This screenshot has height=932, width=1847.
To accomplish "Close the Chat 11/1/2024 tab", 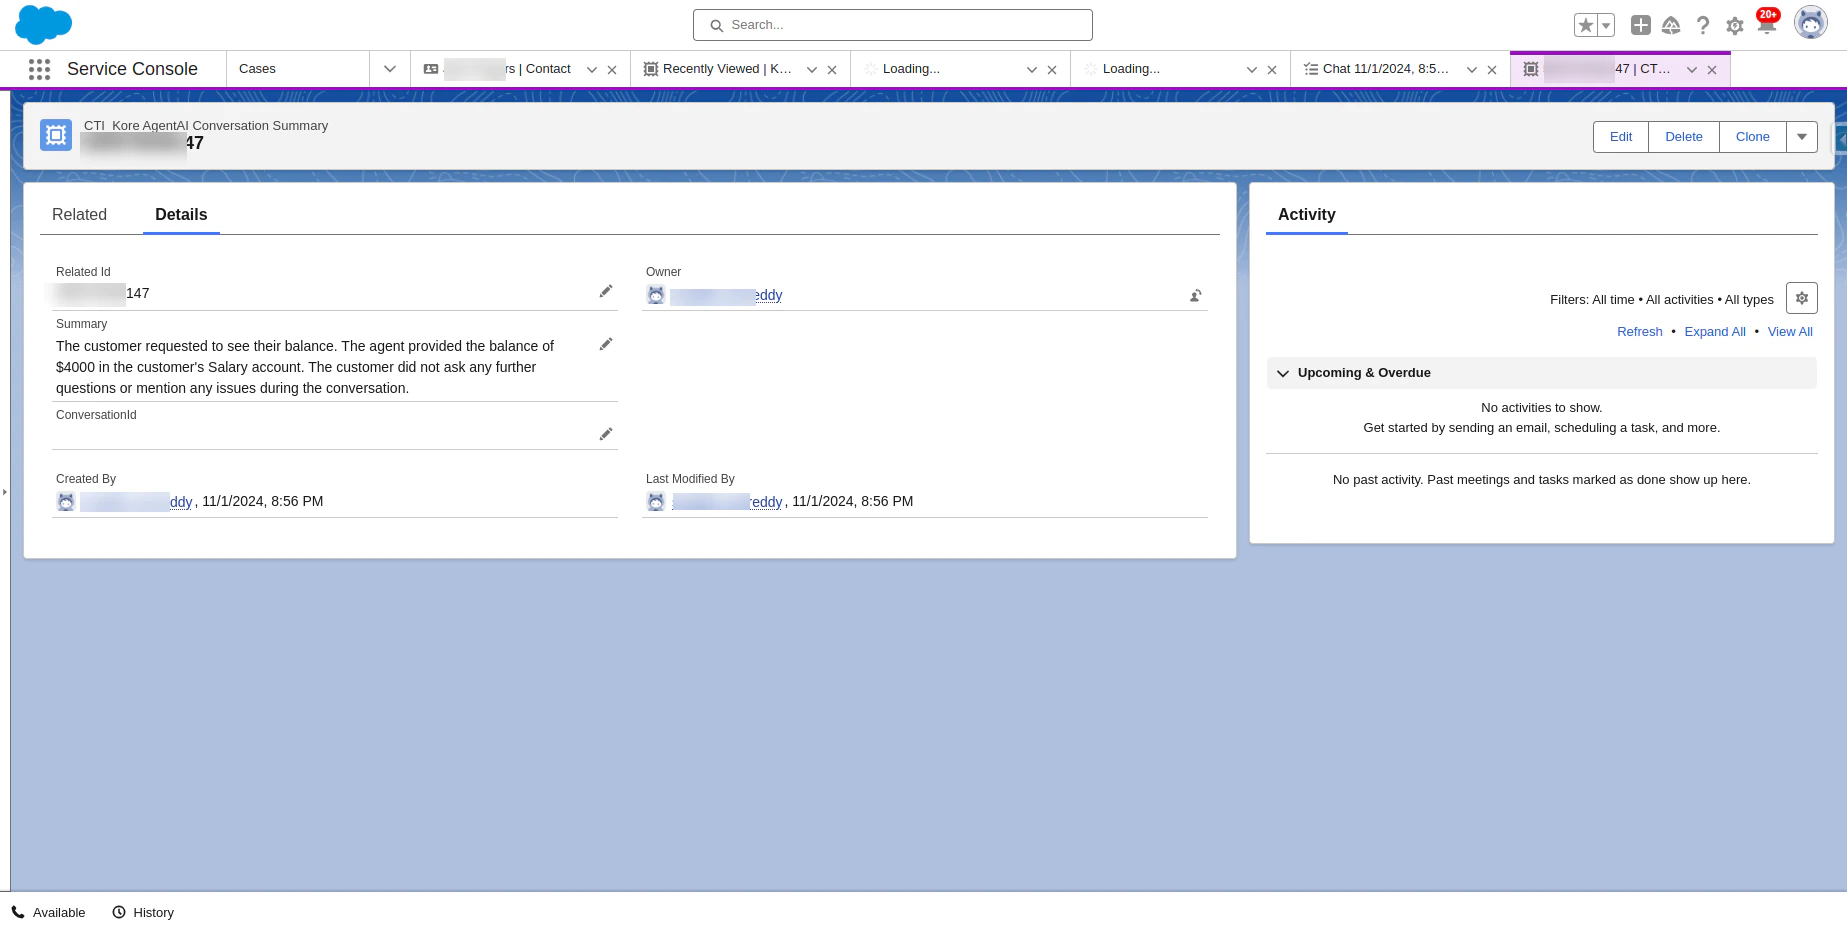I will [1492, 70].
